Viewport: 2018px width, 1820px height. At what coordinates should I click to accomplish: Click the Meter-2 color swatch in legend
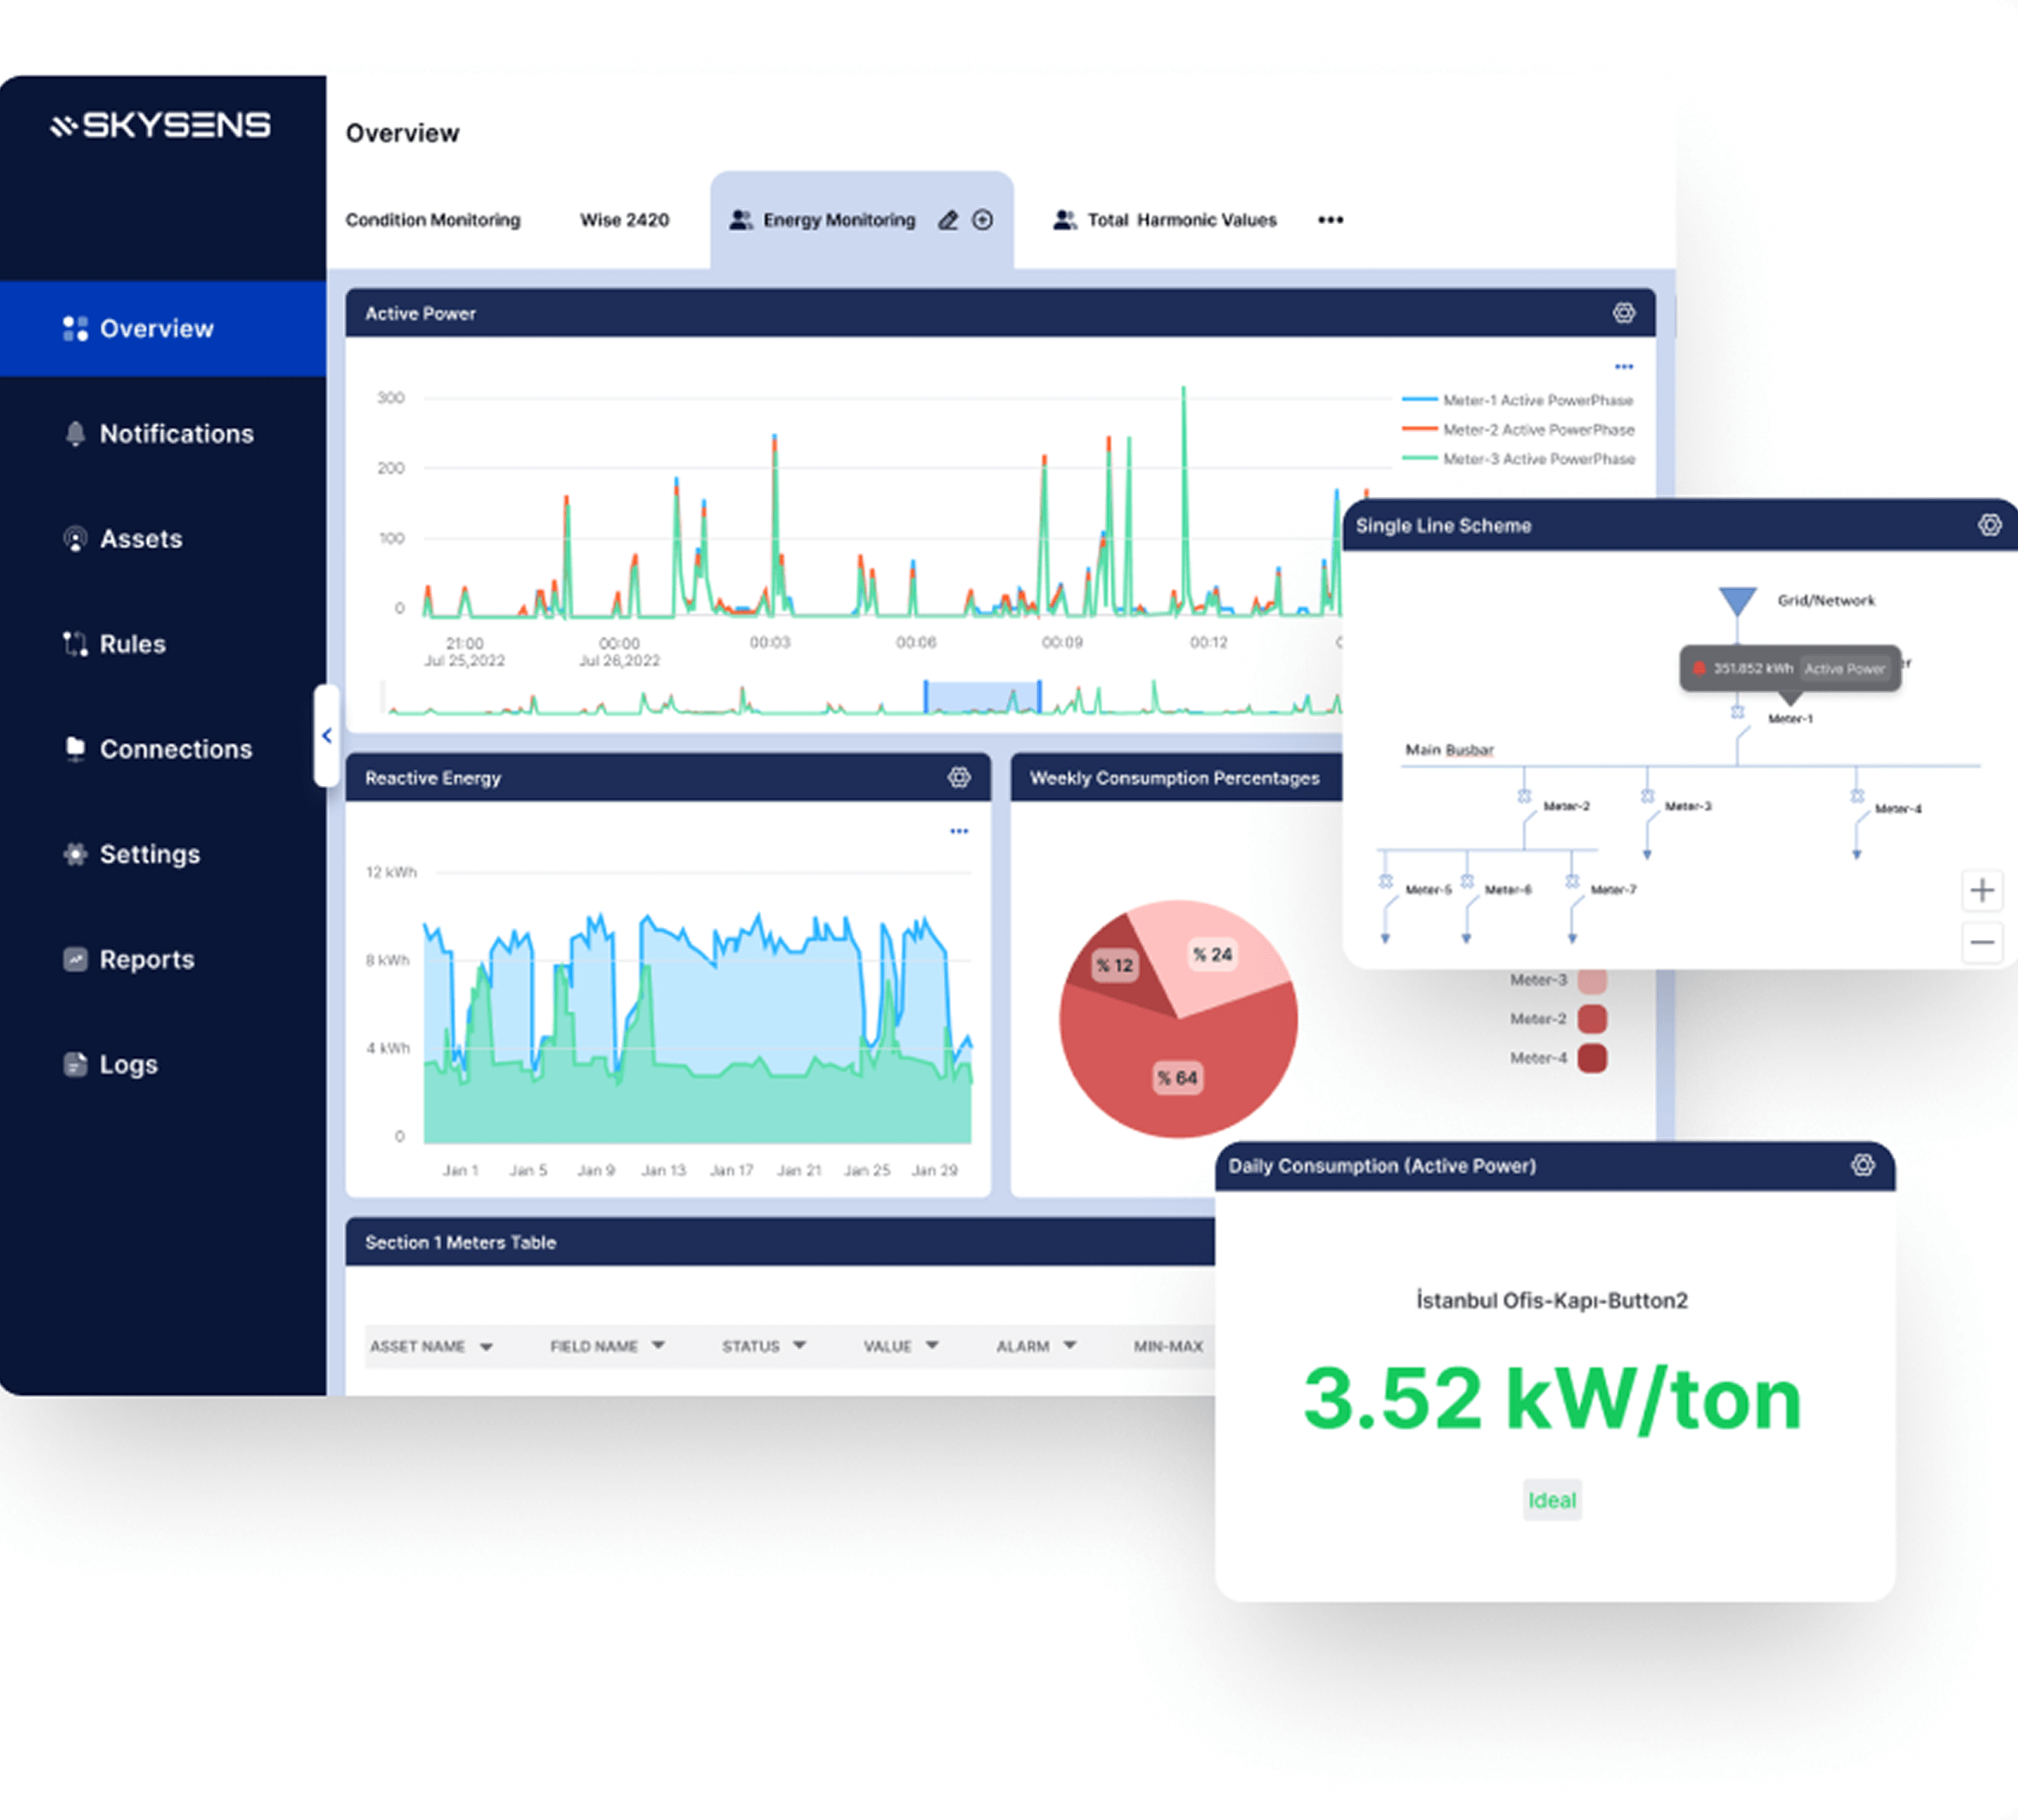coord(1591,1019)
